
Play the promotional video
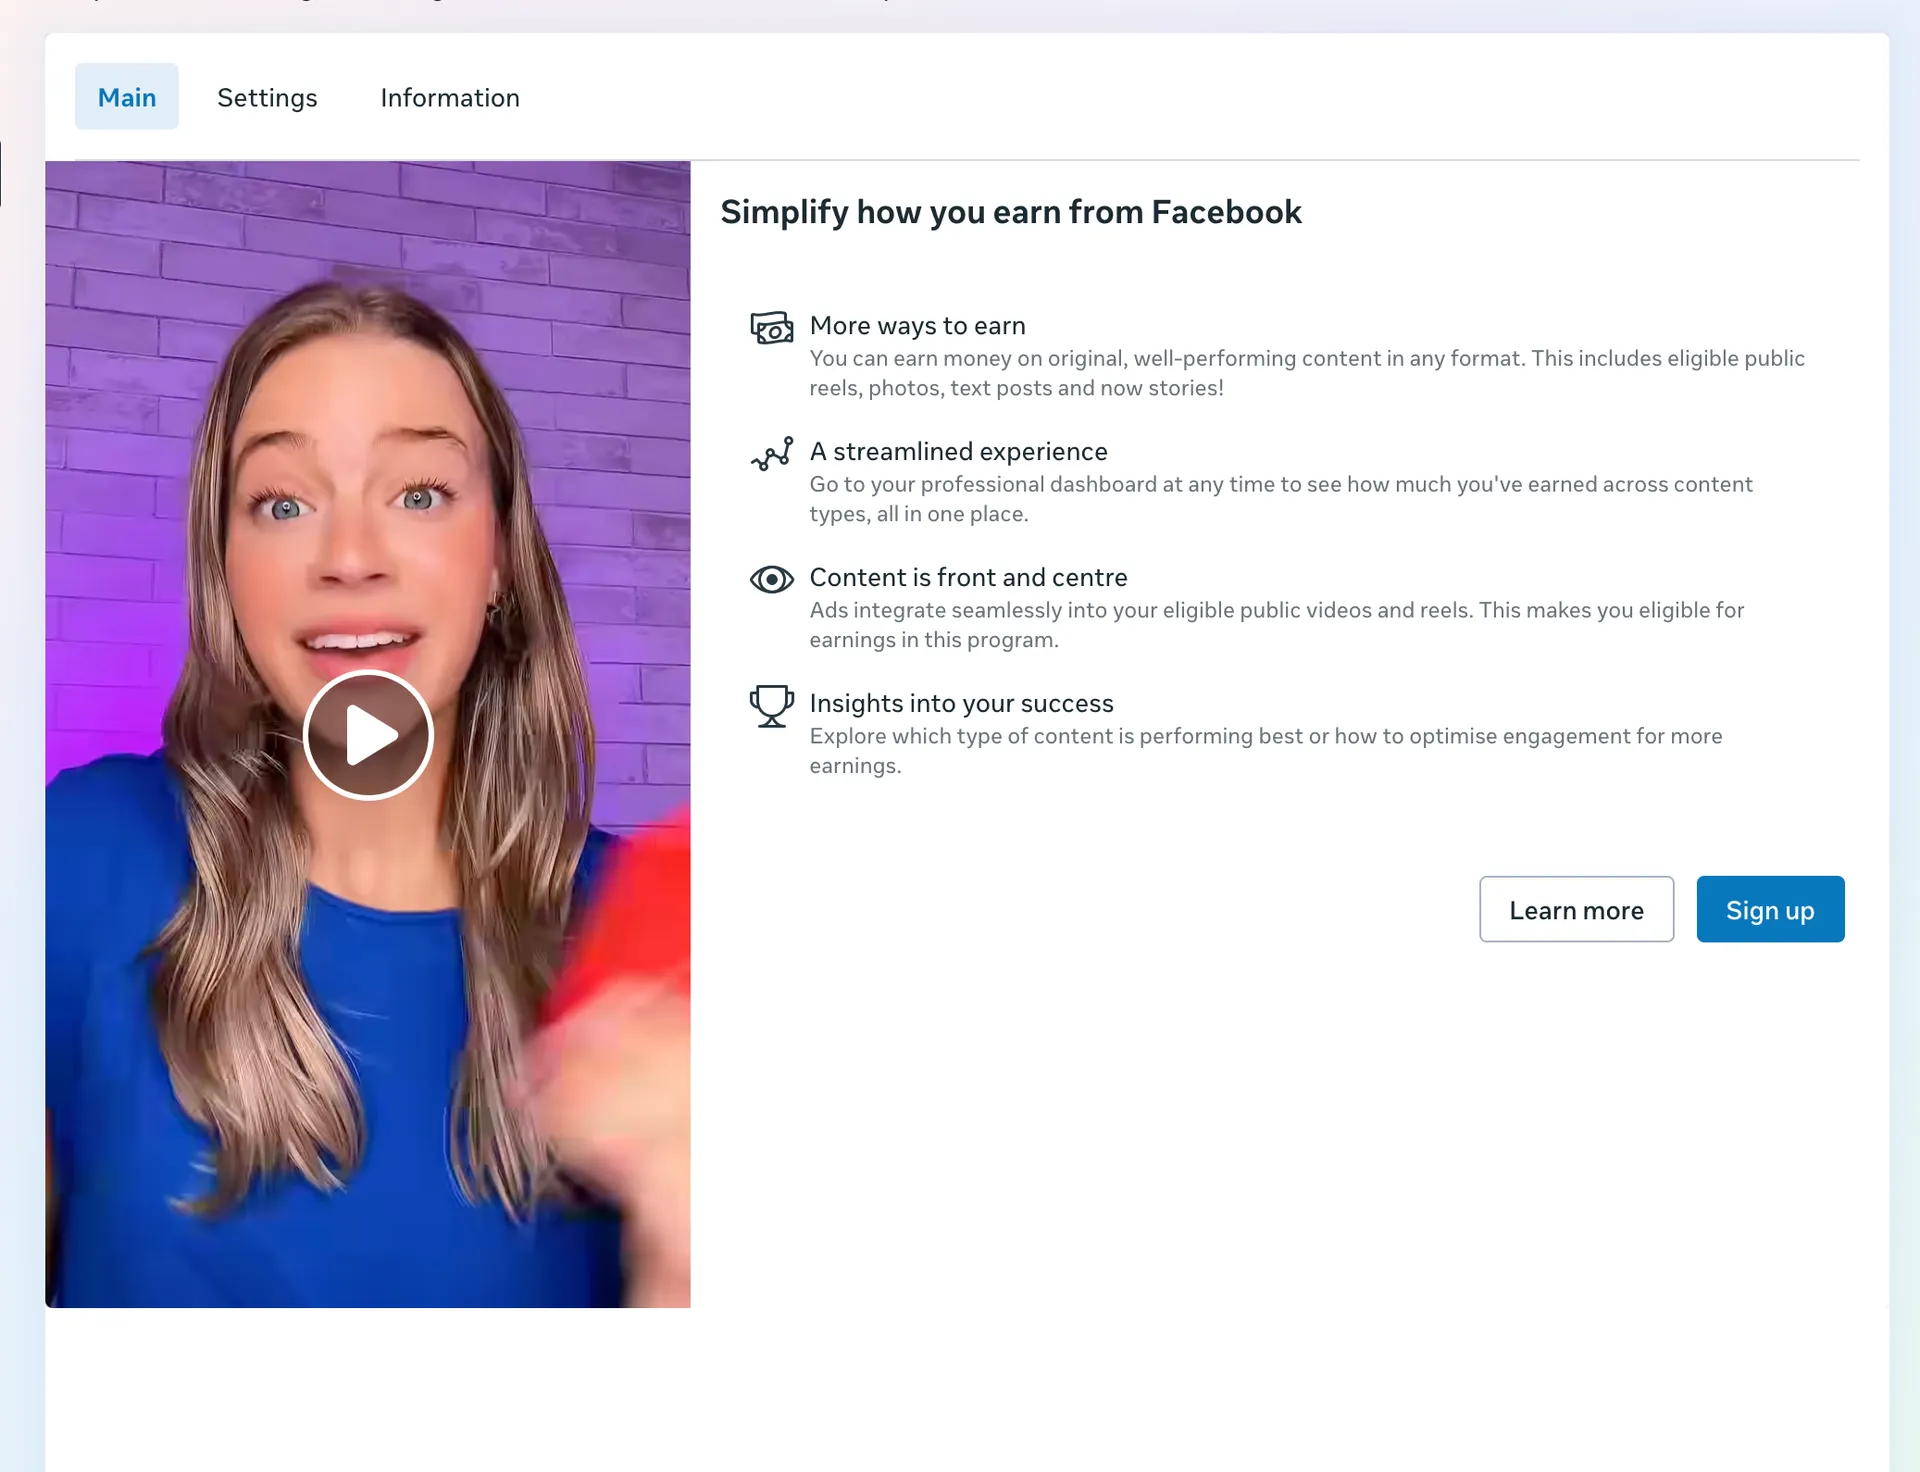tap(368, 735)
